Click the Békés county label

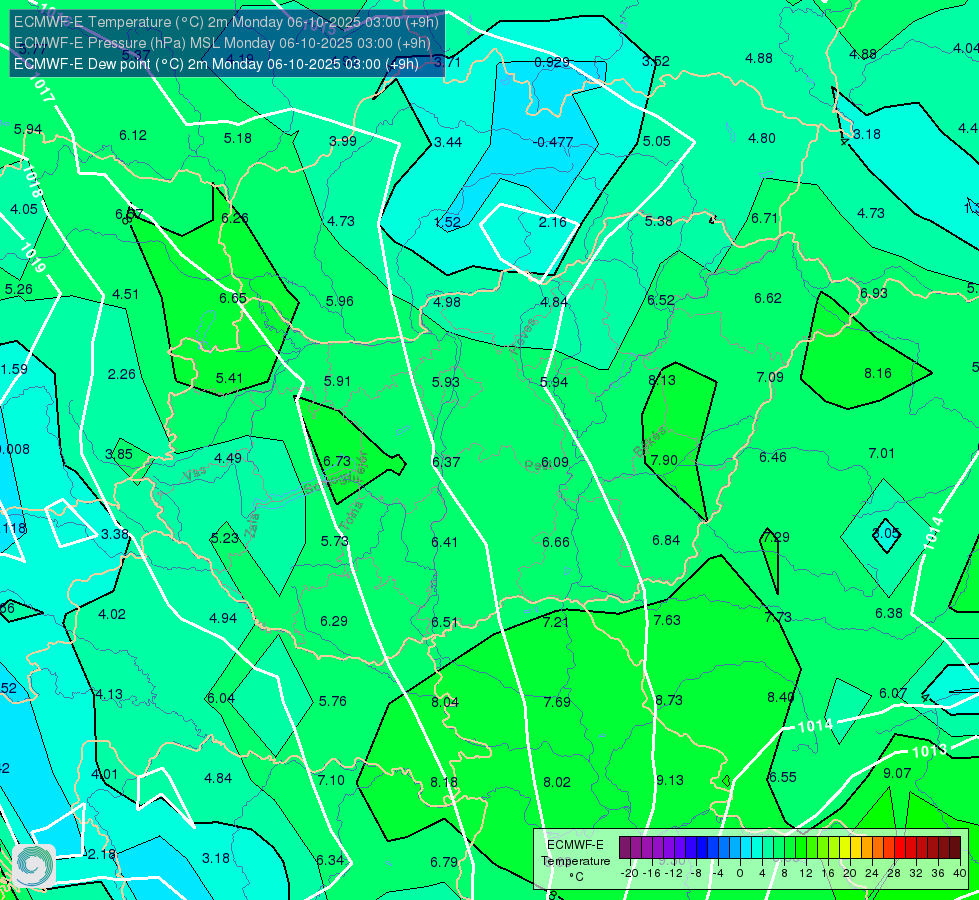tap(650, 441)
